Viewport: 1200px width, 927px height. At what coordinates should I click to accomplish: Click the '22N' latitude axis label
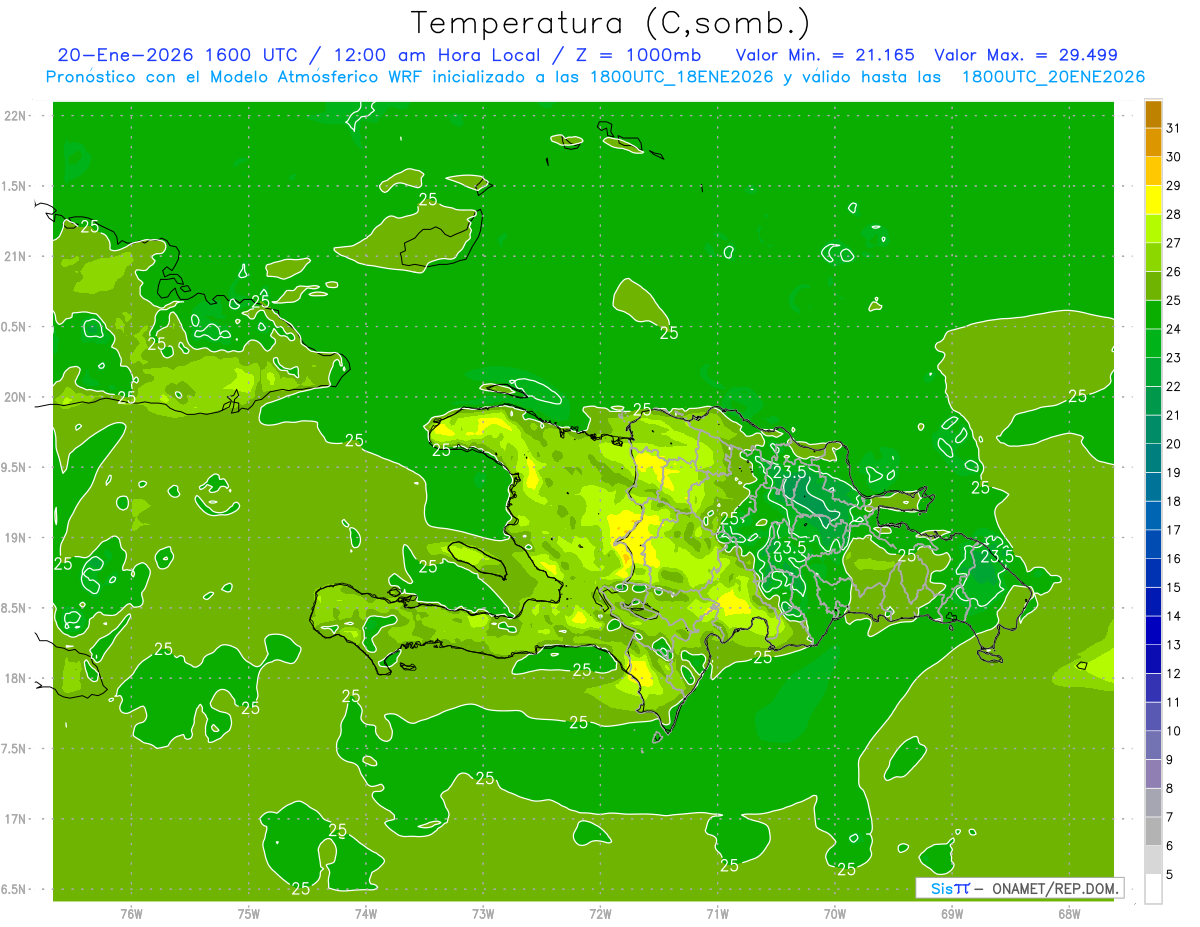point(16,116)
